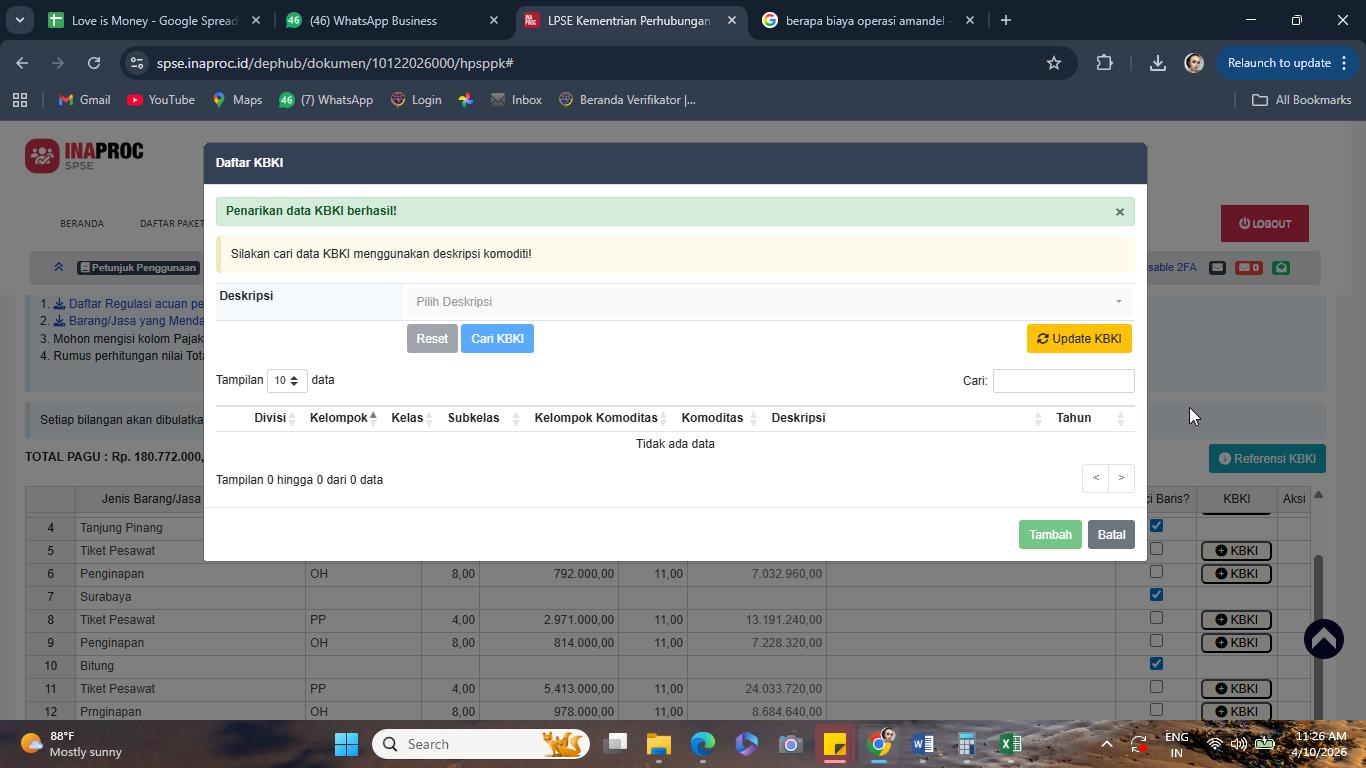Click KBKI button for row 8
Viewport: 1366px width, 768px height.
pyautogui.click(x=1236, y=620)
